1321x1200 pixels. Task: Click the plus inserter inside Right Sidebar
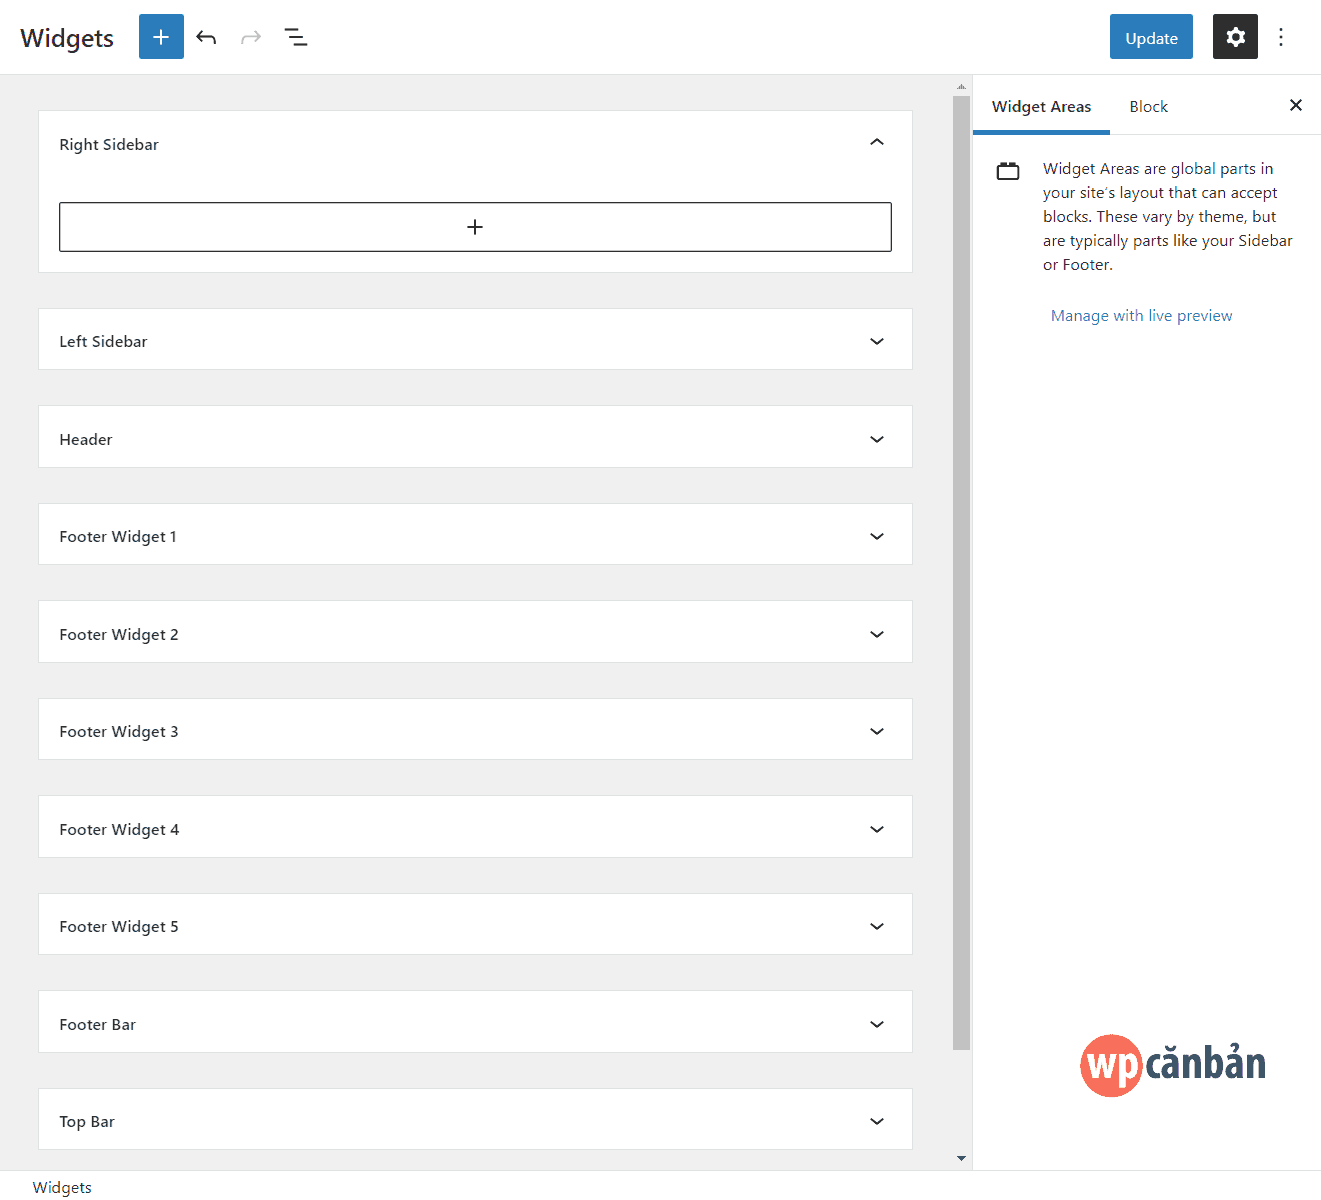pos(475,227)
